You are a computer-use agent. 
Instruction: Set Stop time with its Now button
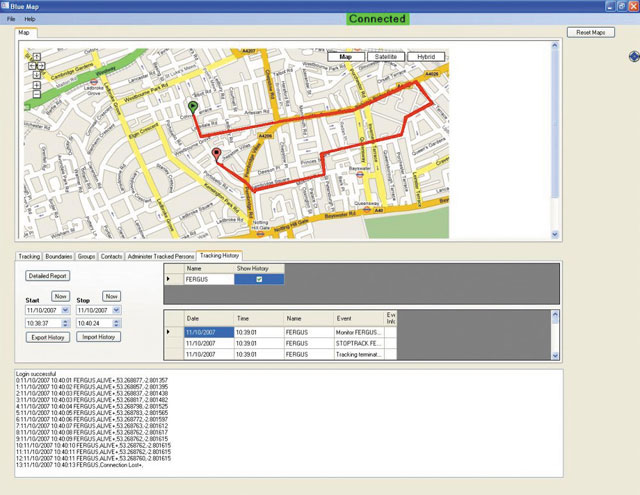(x=111, y=296)
